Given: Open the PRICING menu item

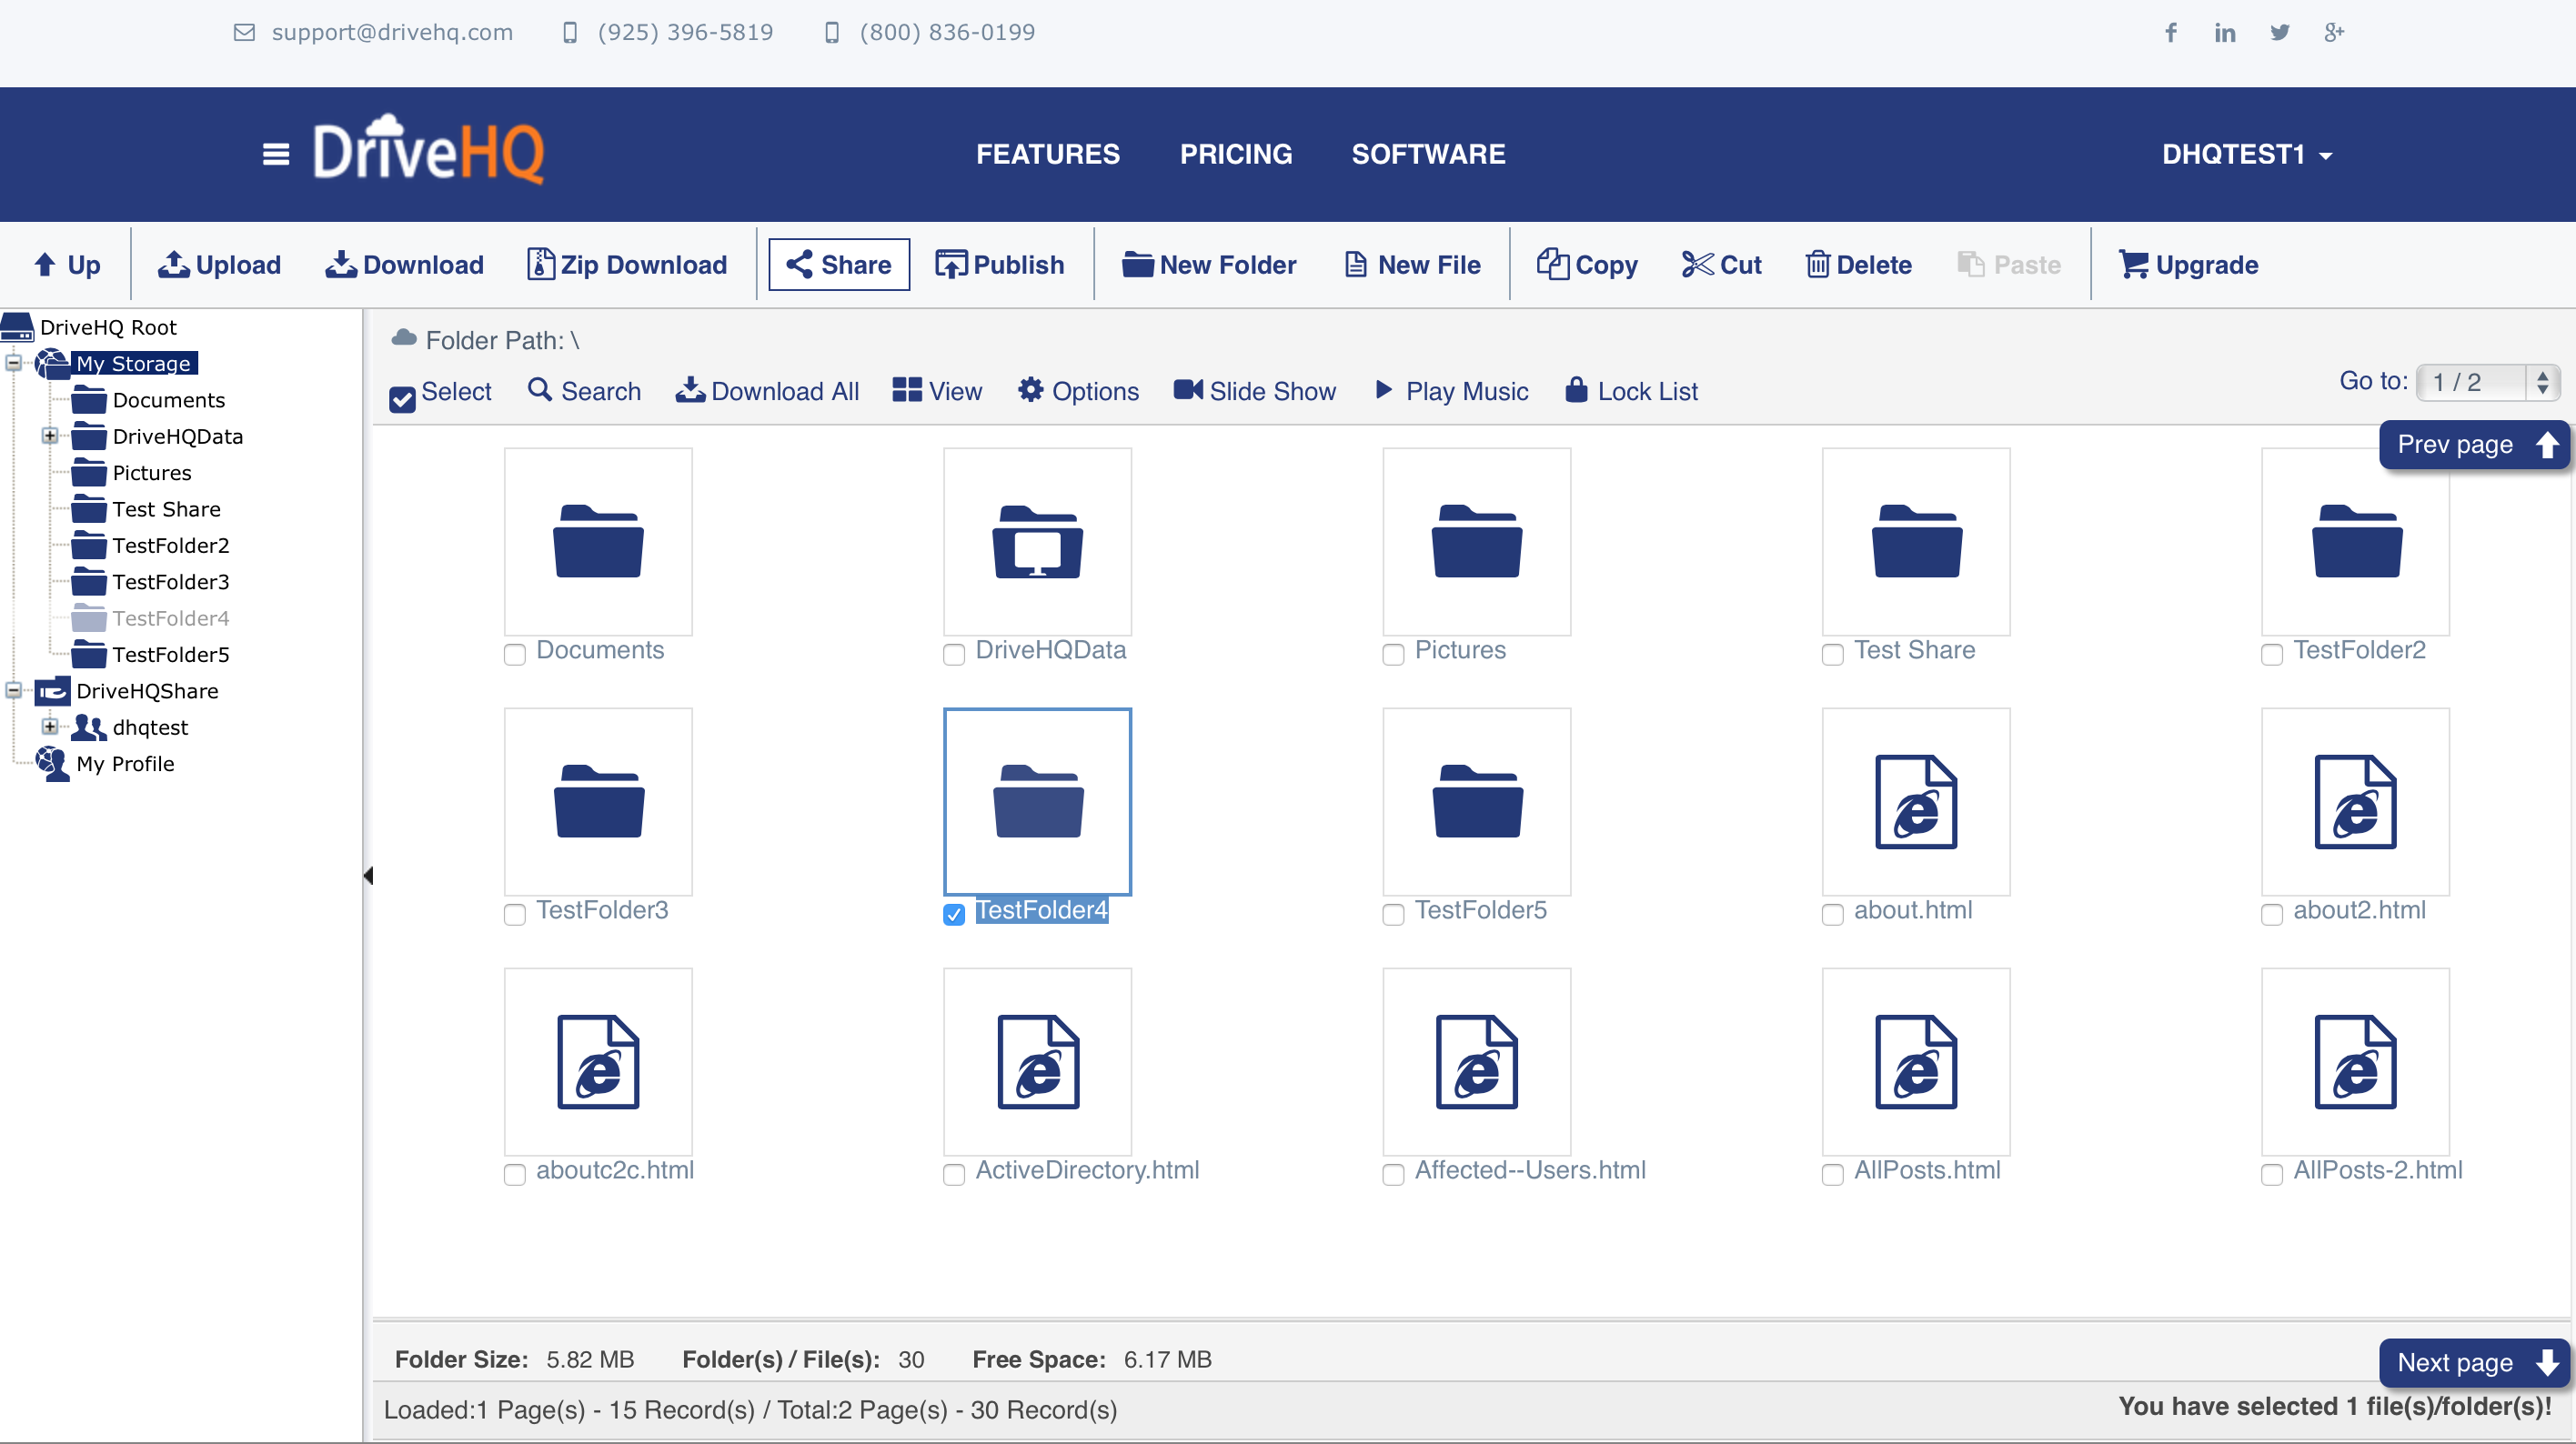Looking at the screenshot, I should [x=1236, y=154].
